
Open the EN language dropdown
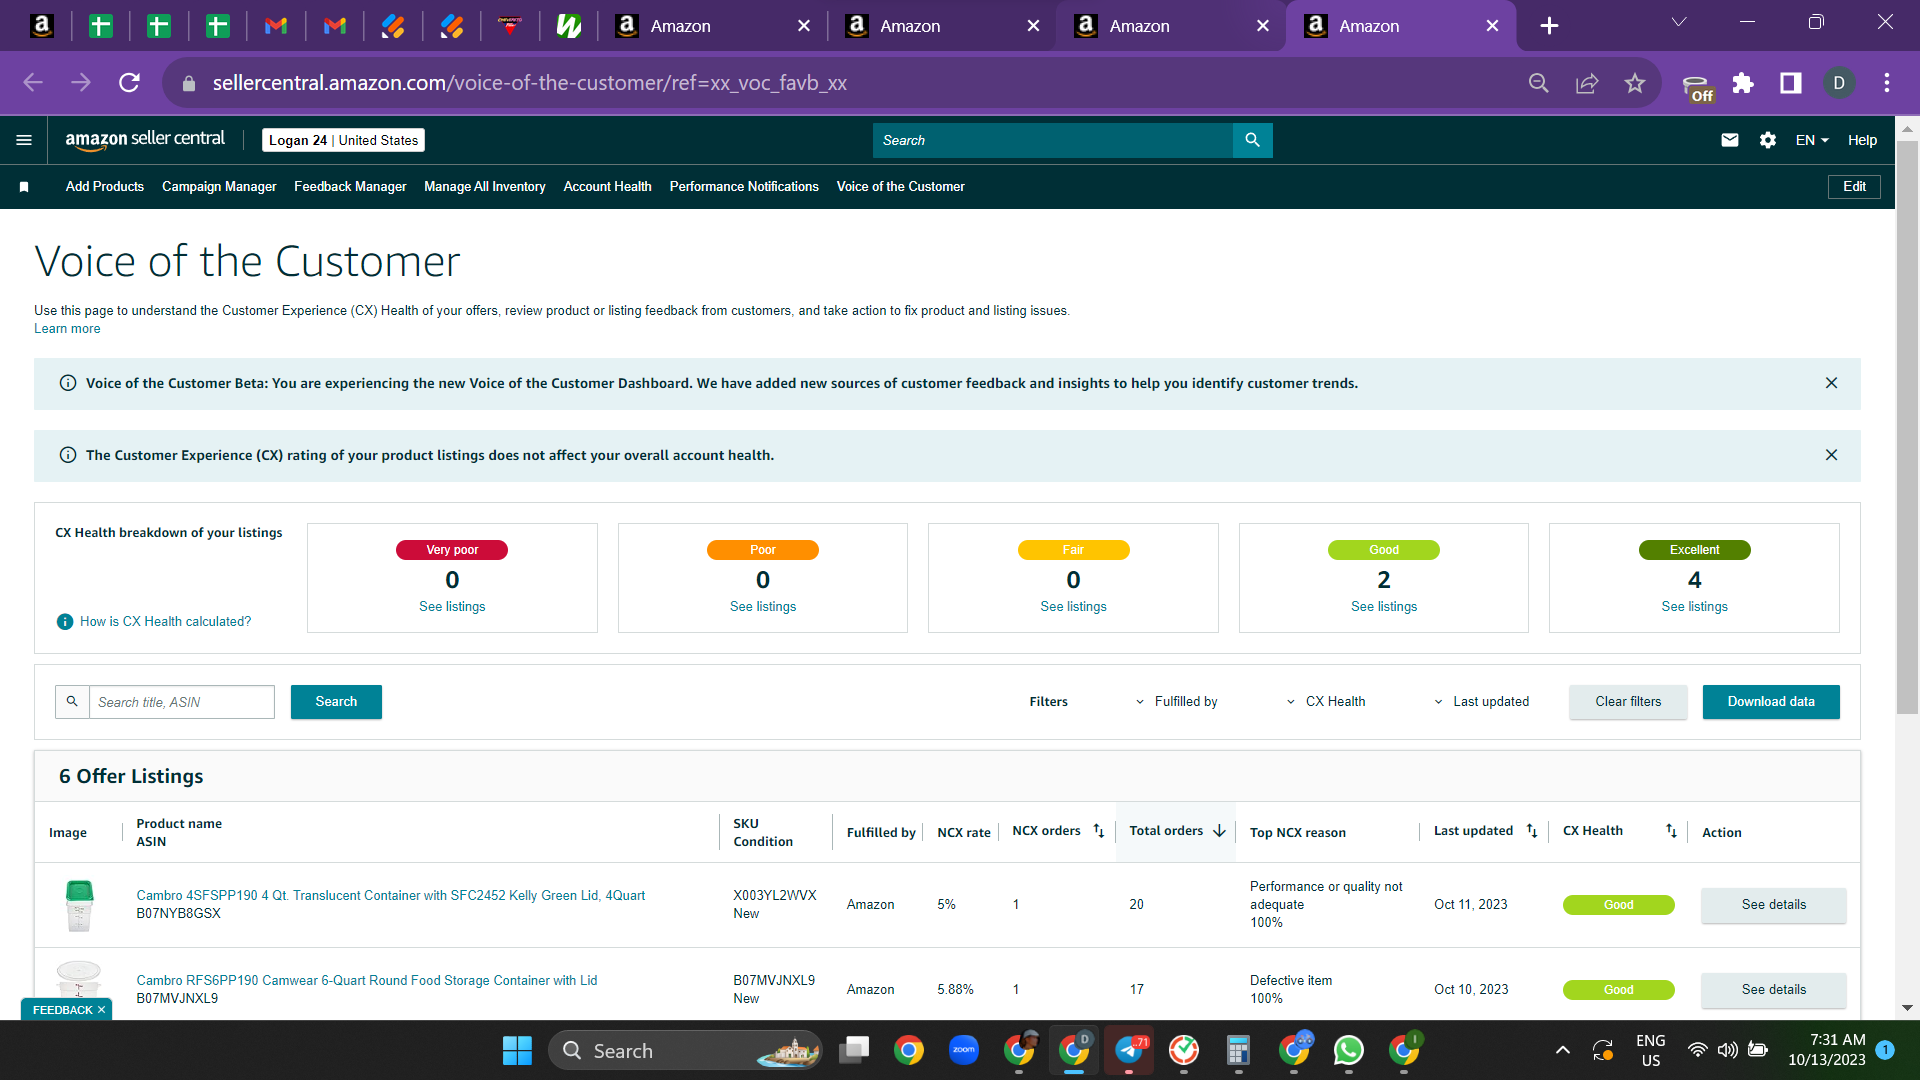point(1812,140)
